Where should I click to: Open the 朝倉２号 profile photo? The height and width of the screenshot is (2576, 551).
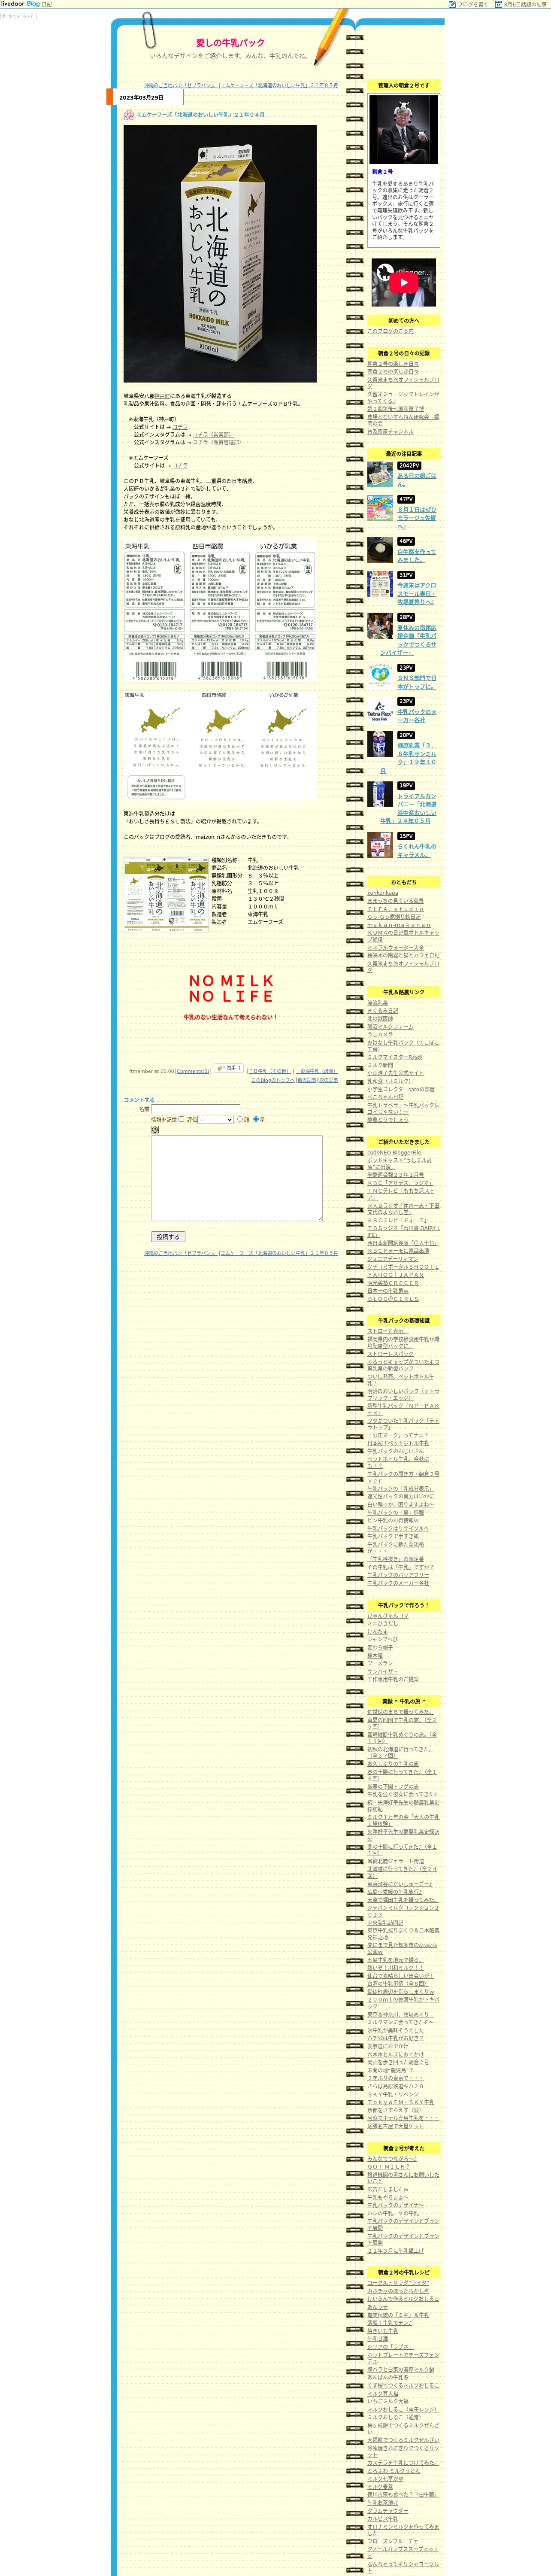tap(404, 130)
